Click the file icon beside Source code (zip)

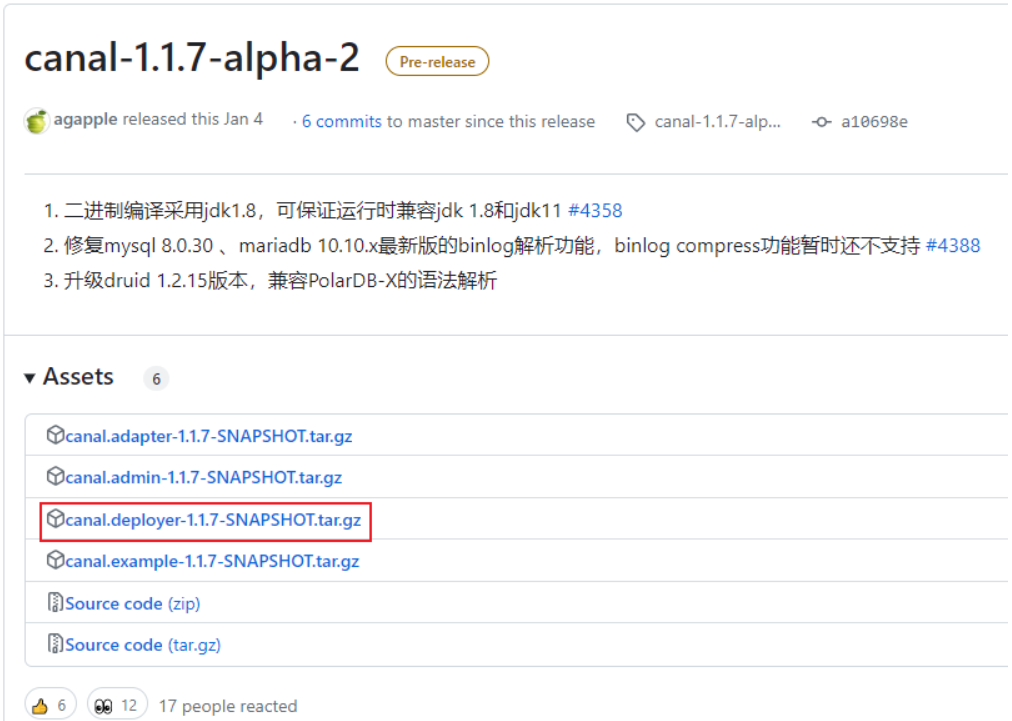(x=56, y=602)
